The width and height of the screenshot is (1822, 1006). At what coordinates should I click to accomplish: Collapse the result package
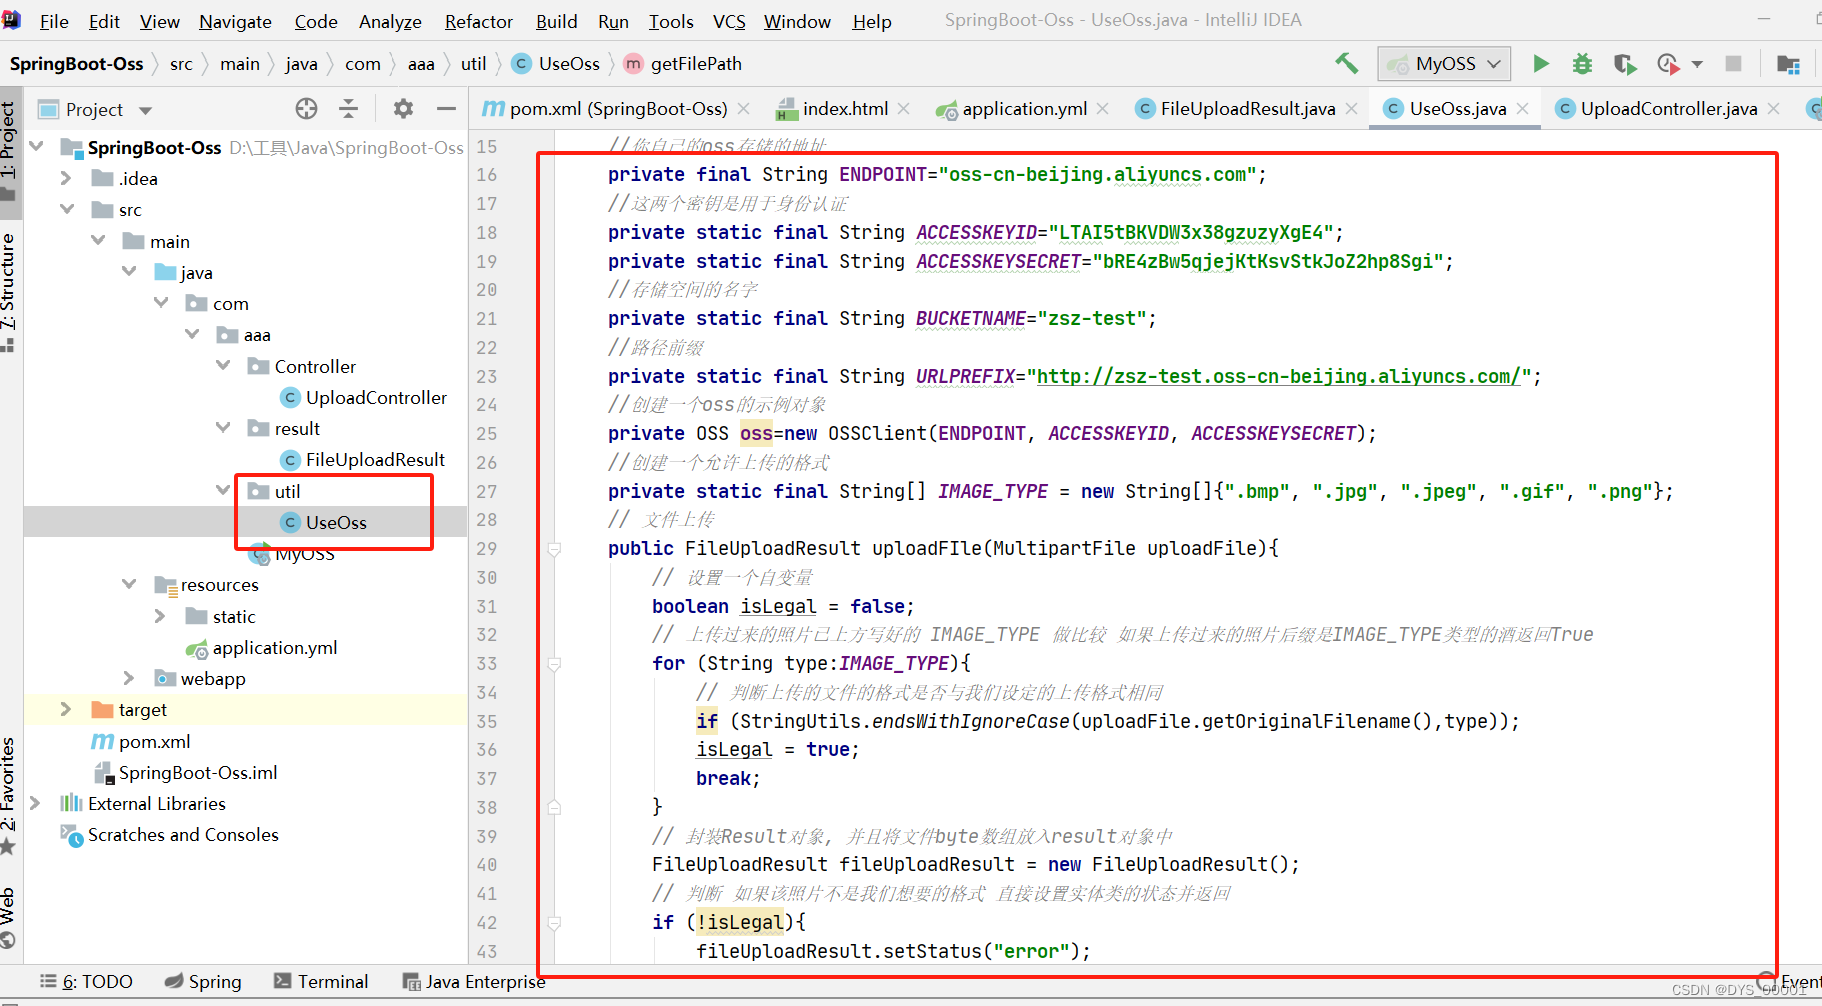(x=223, y=428)
